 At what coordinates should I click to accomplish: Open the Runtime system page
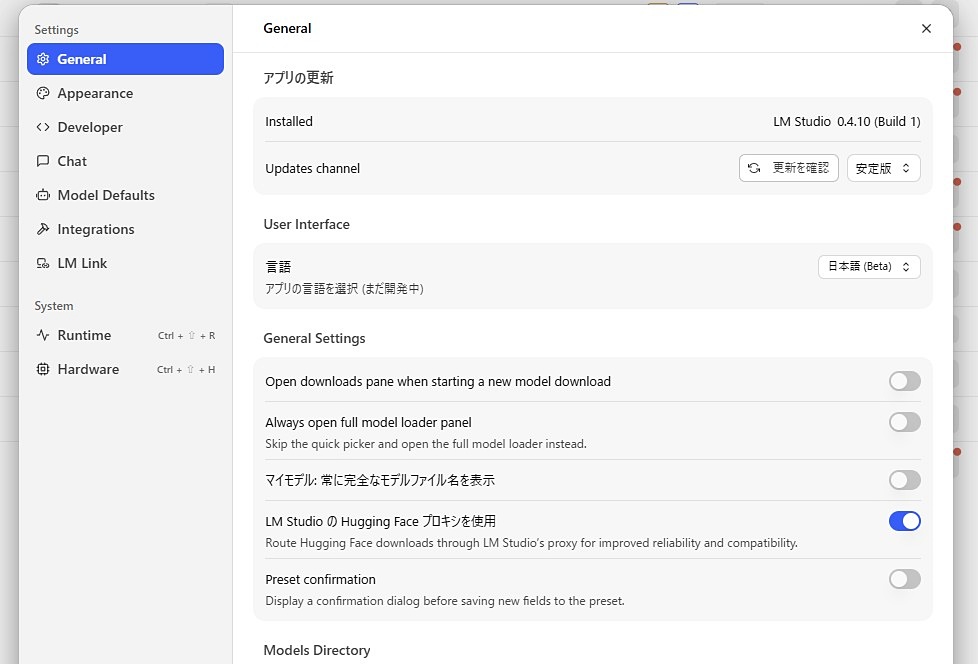click(125, 335)
